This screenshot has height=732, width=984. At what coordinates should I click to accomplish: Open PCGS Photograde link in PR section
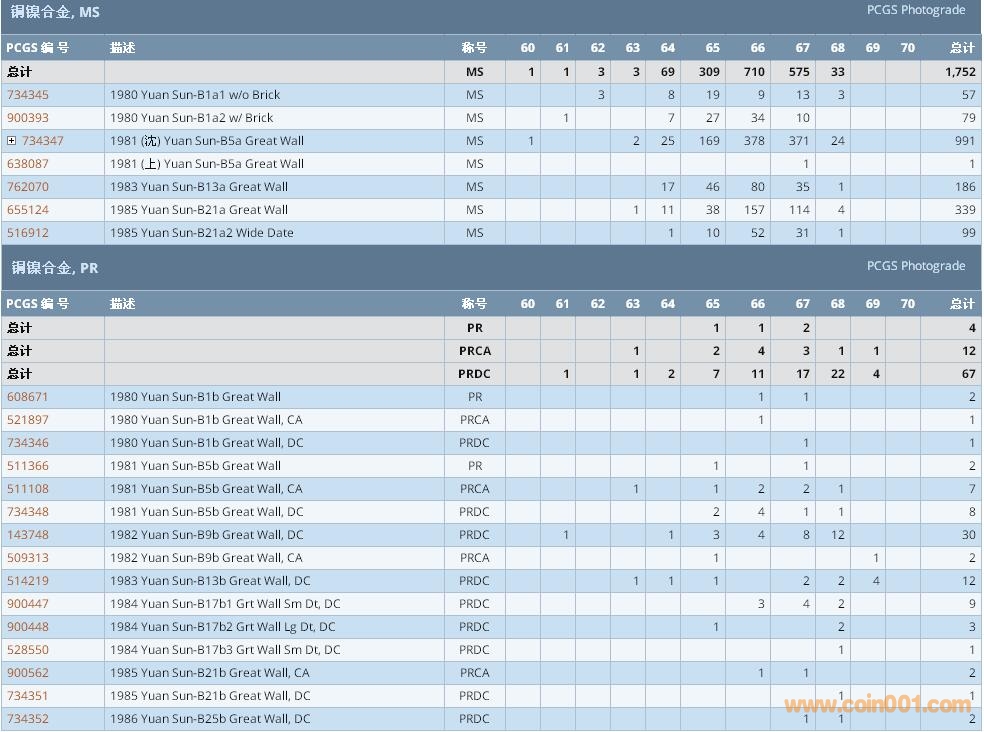(x=915, y=266)
